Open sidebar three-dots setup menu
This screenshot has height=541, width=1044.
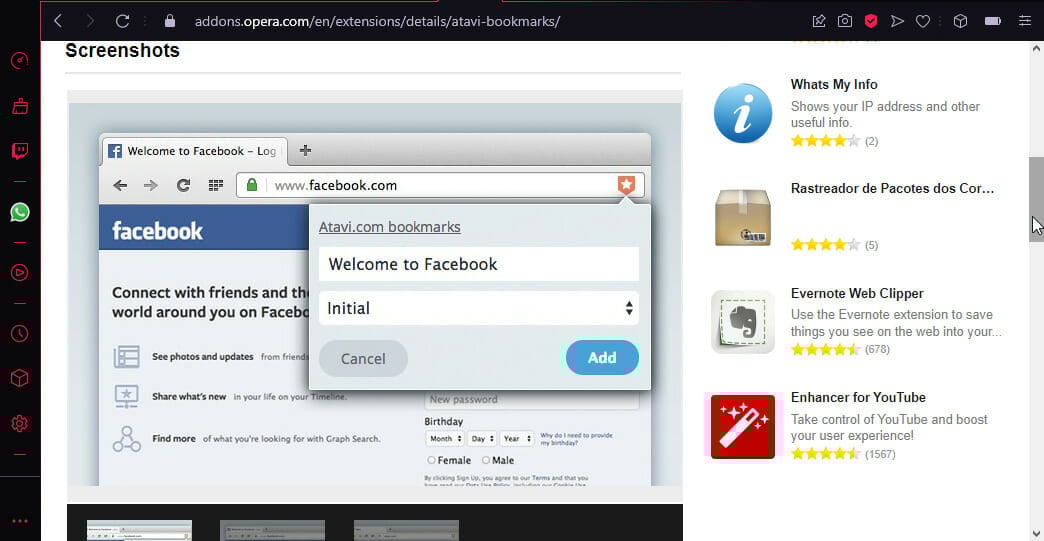point(20,521)
